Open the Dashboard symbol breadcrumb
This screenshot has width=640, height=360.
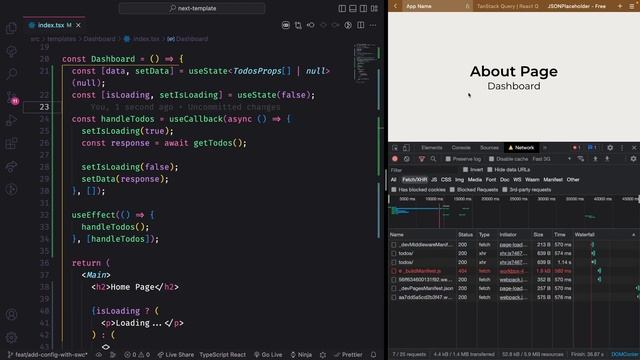(x=188, y=39)
